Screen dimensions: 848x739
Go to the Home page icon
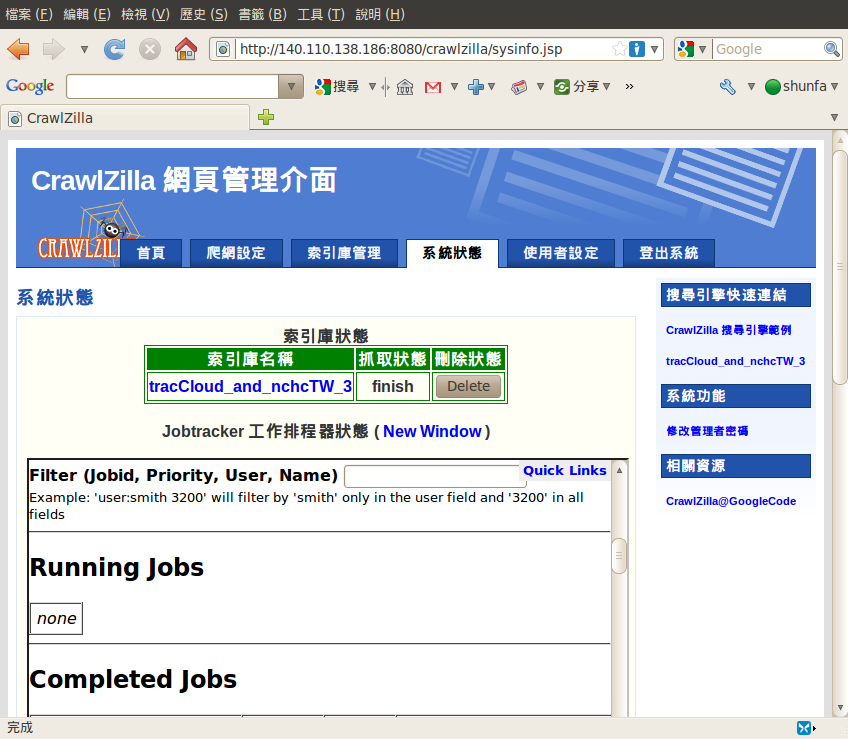[186, 49]
